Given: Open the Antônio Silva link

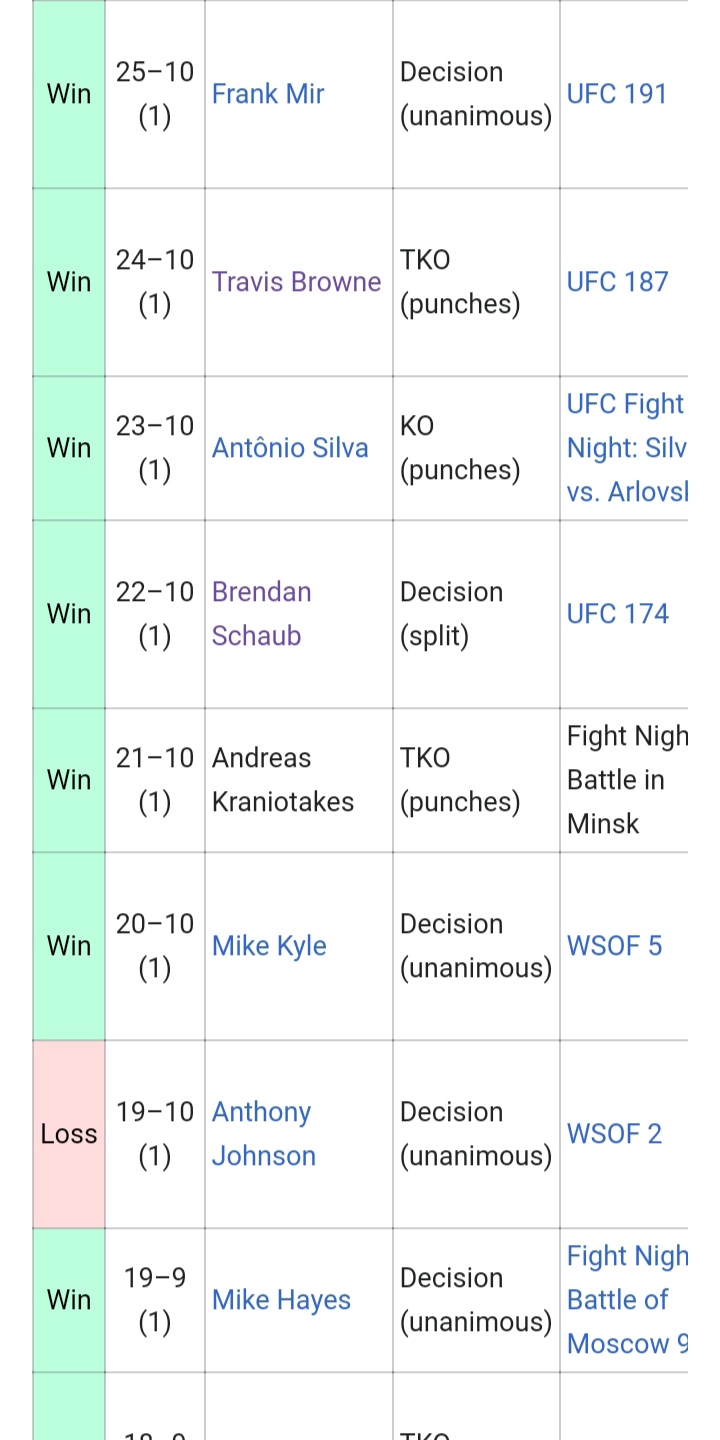Looking at the screenshot, I should click(290, 448).
